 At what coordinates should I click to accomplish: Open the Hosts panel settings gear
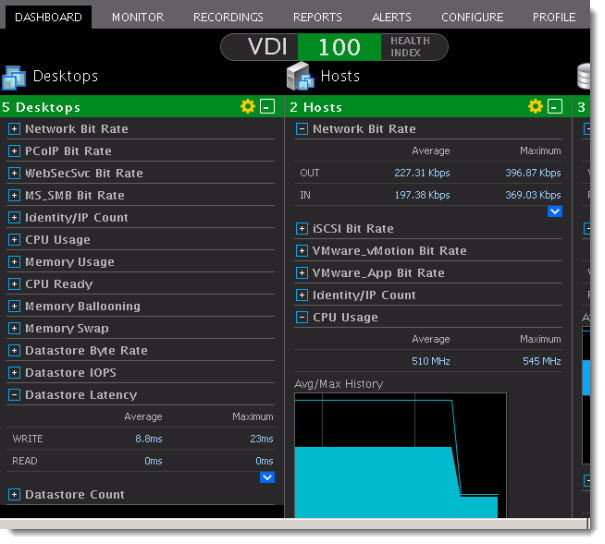click(x=536, y=106)
